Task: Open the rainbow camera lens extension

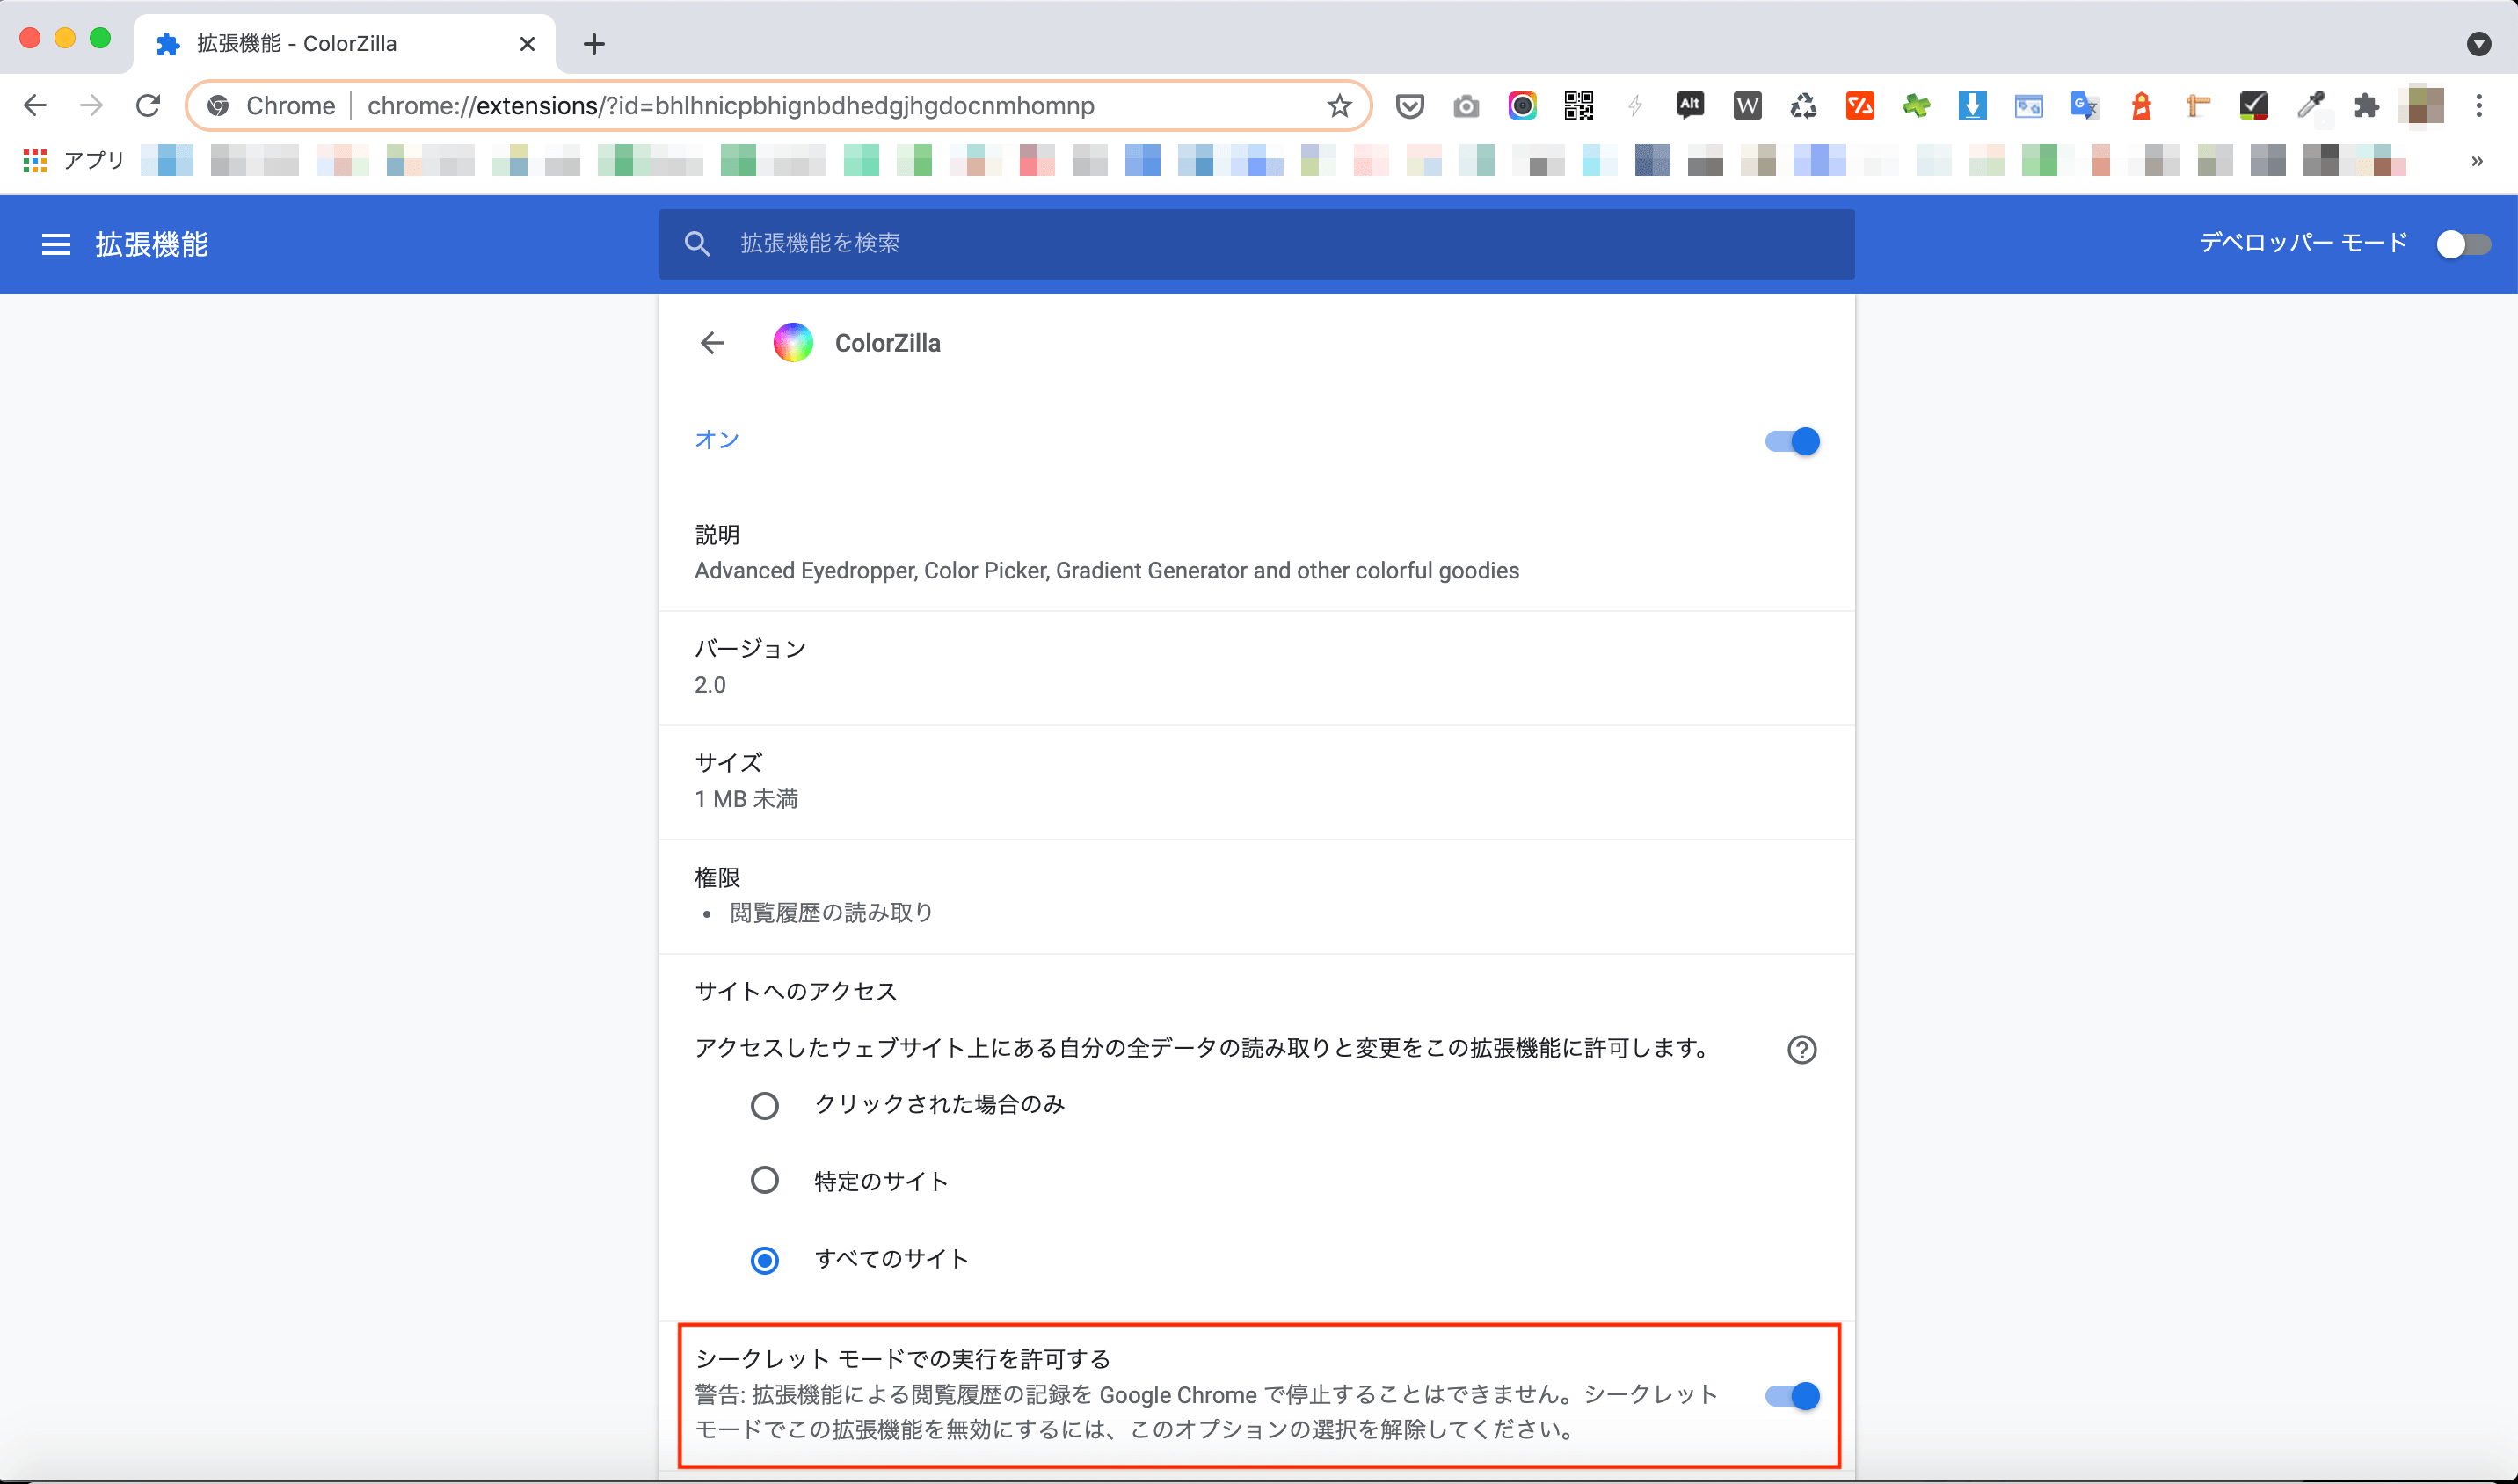Action: coord(1522,106)
